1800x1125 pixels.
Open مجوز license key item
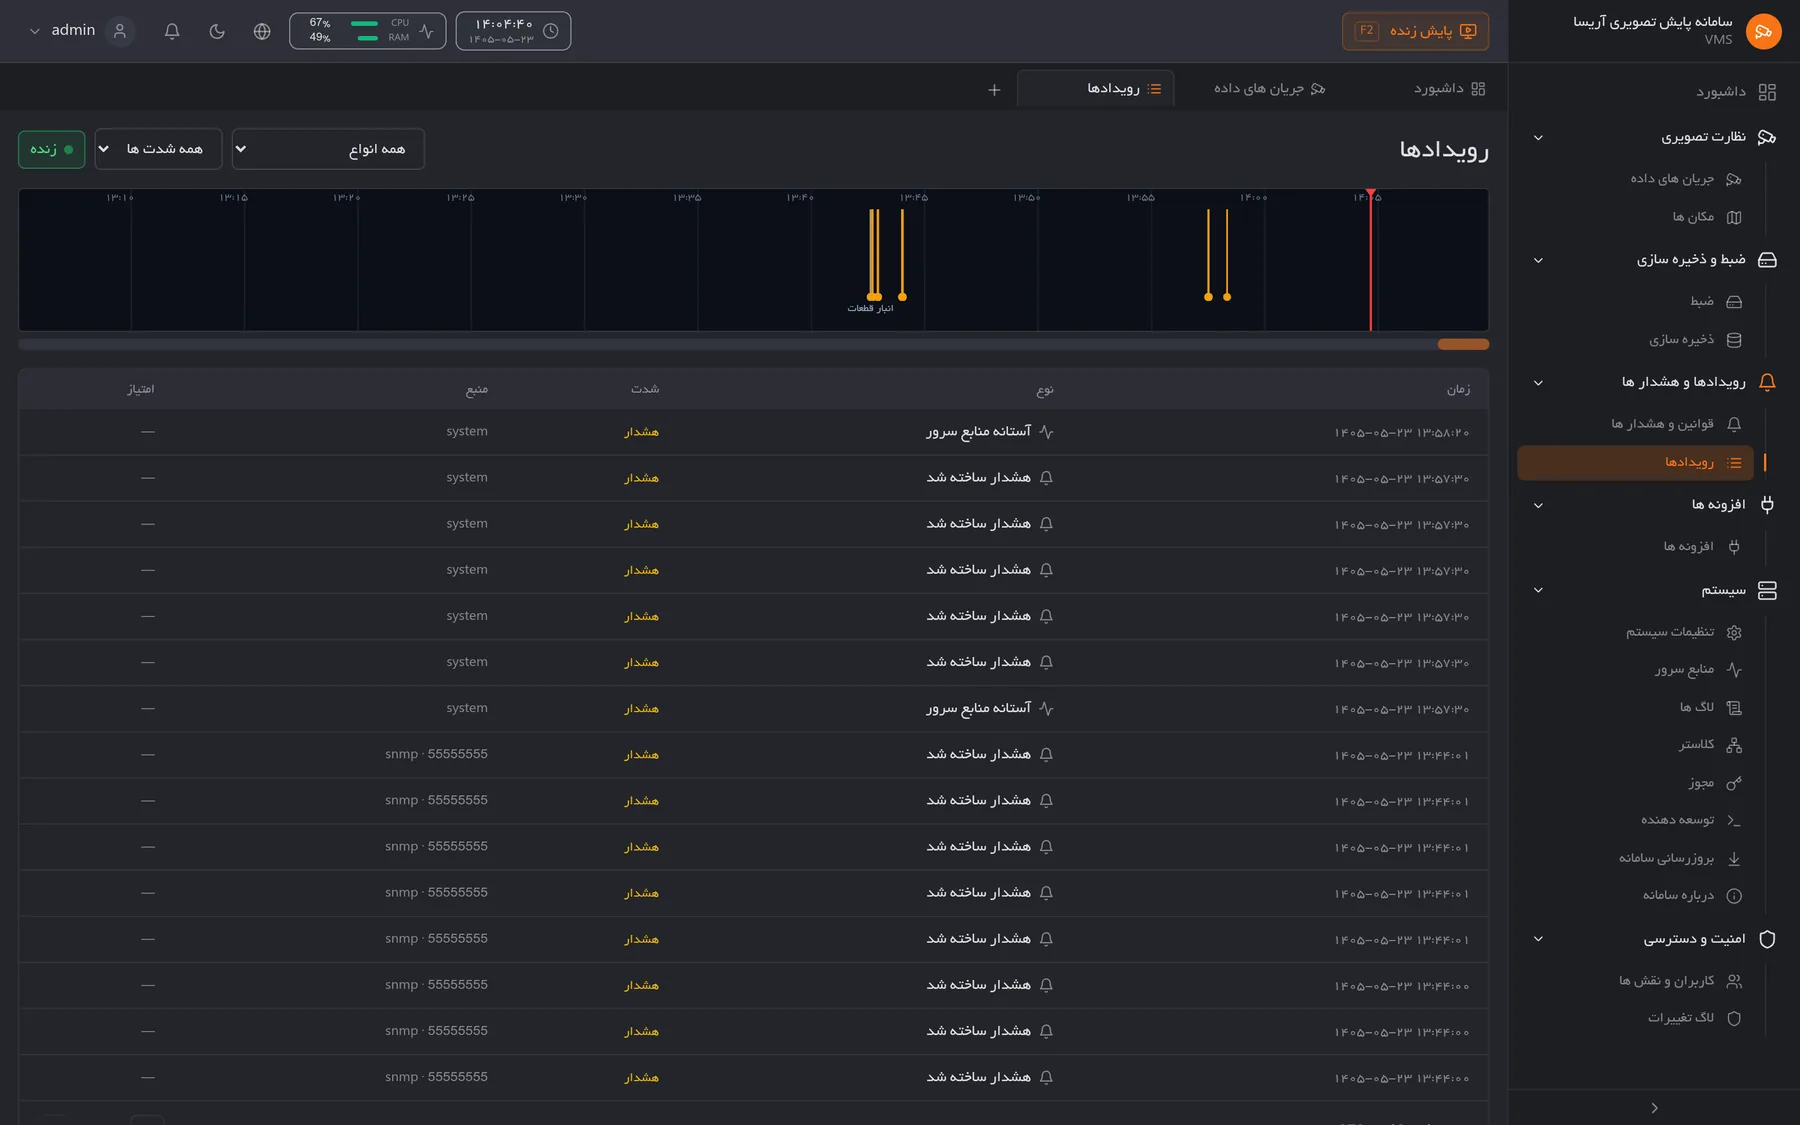pyautogui.click(x=1715, y=783)
